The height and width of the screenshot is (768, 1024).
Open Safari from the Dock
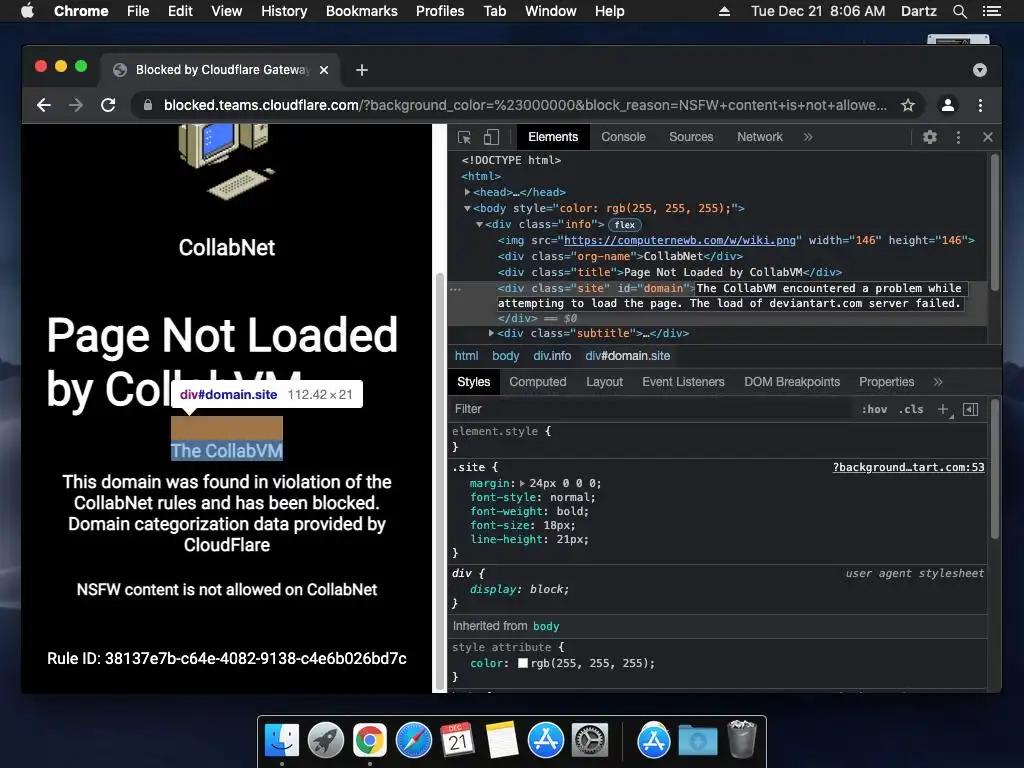click(414, 741)
